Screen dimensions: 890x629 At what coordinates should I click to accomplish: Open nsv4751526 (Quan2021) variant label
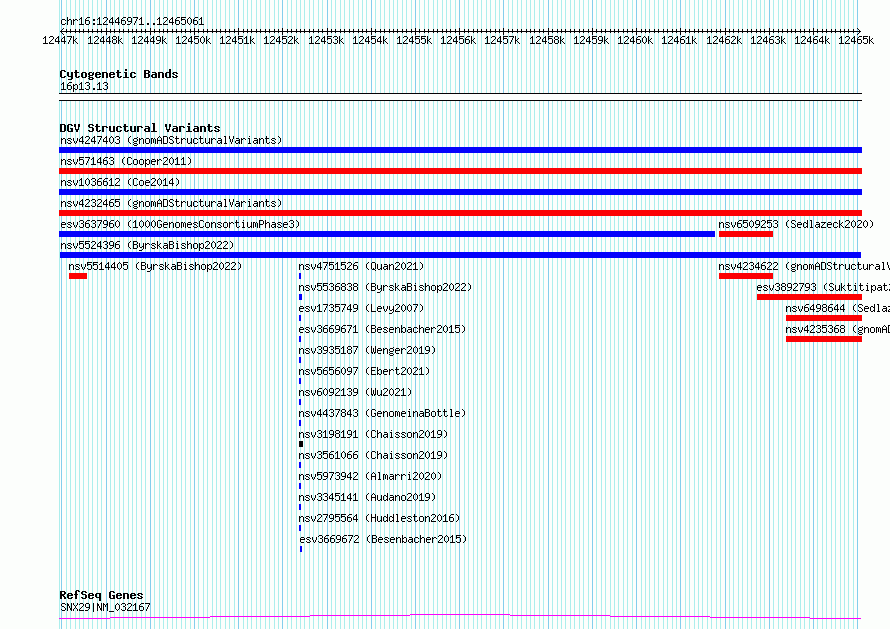[x=361, y=266]
